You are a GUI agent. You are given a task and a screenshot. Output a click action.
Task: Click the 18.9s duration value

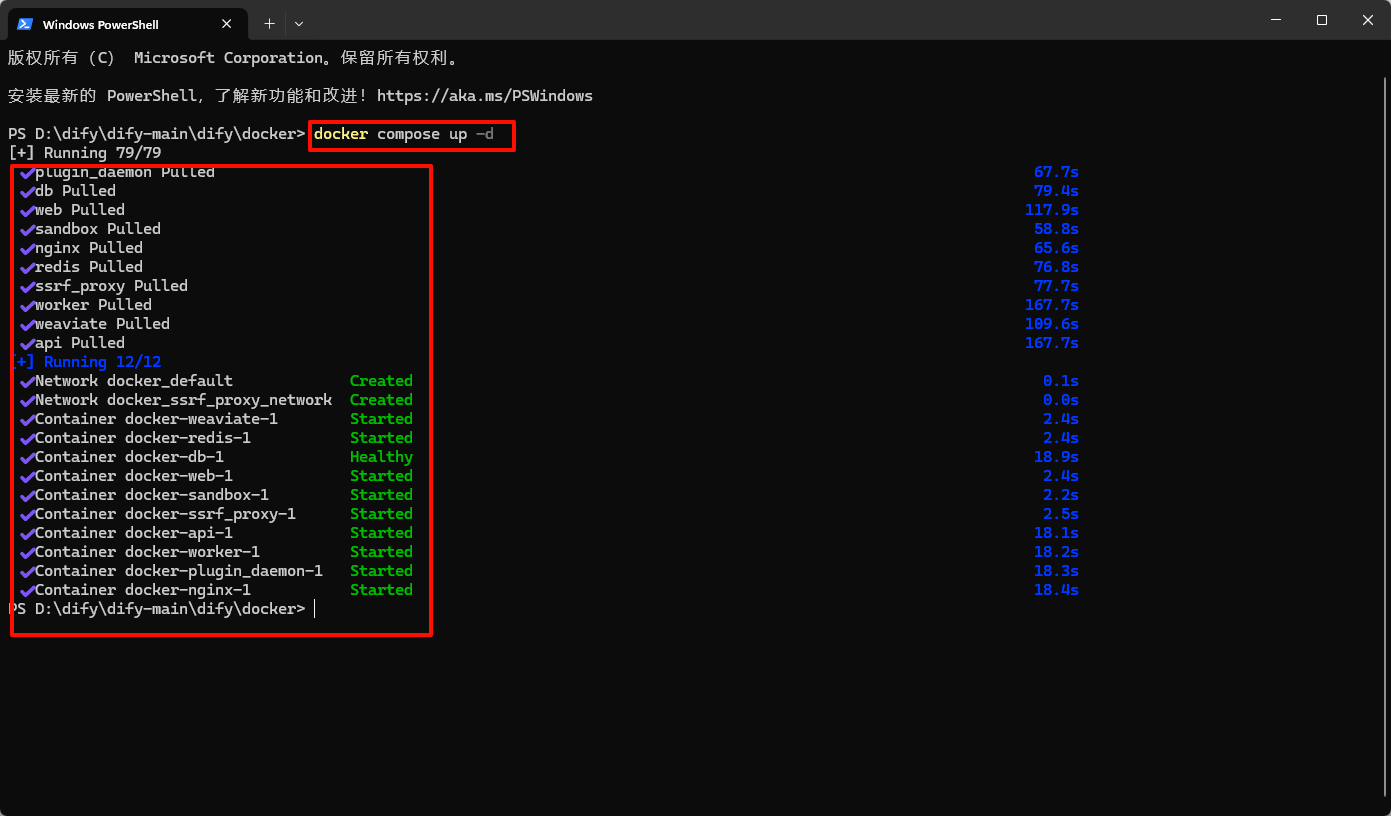(x=1056, y=457)
